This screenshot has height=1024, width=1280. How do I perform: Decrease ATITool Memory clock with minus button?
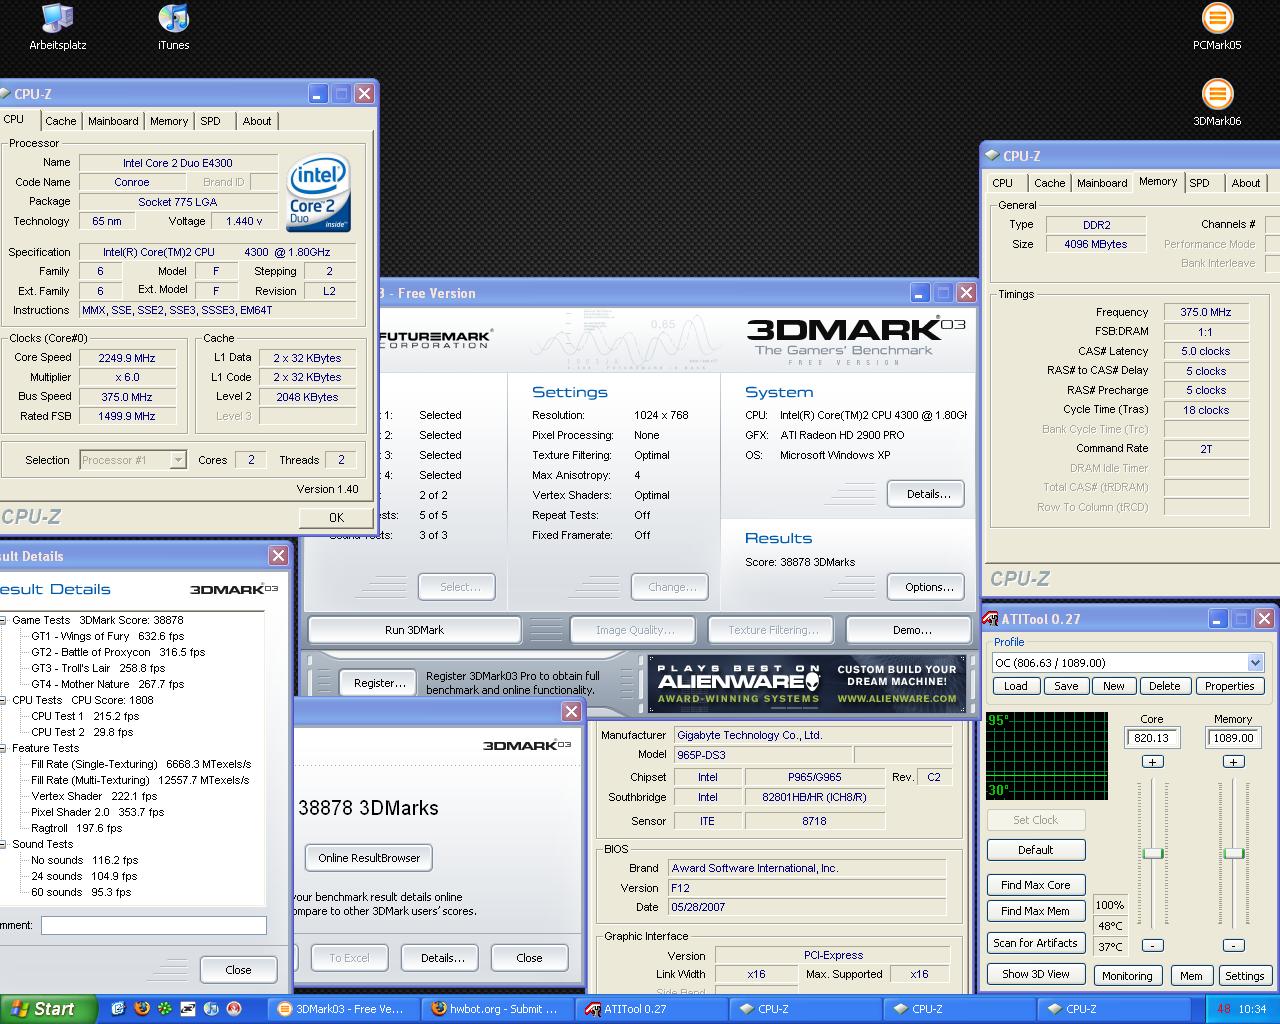pos(1233,945)
